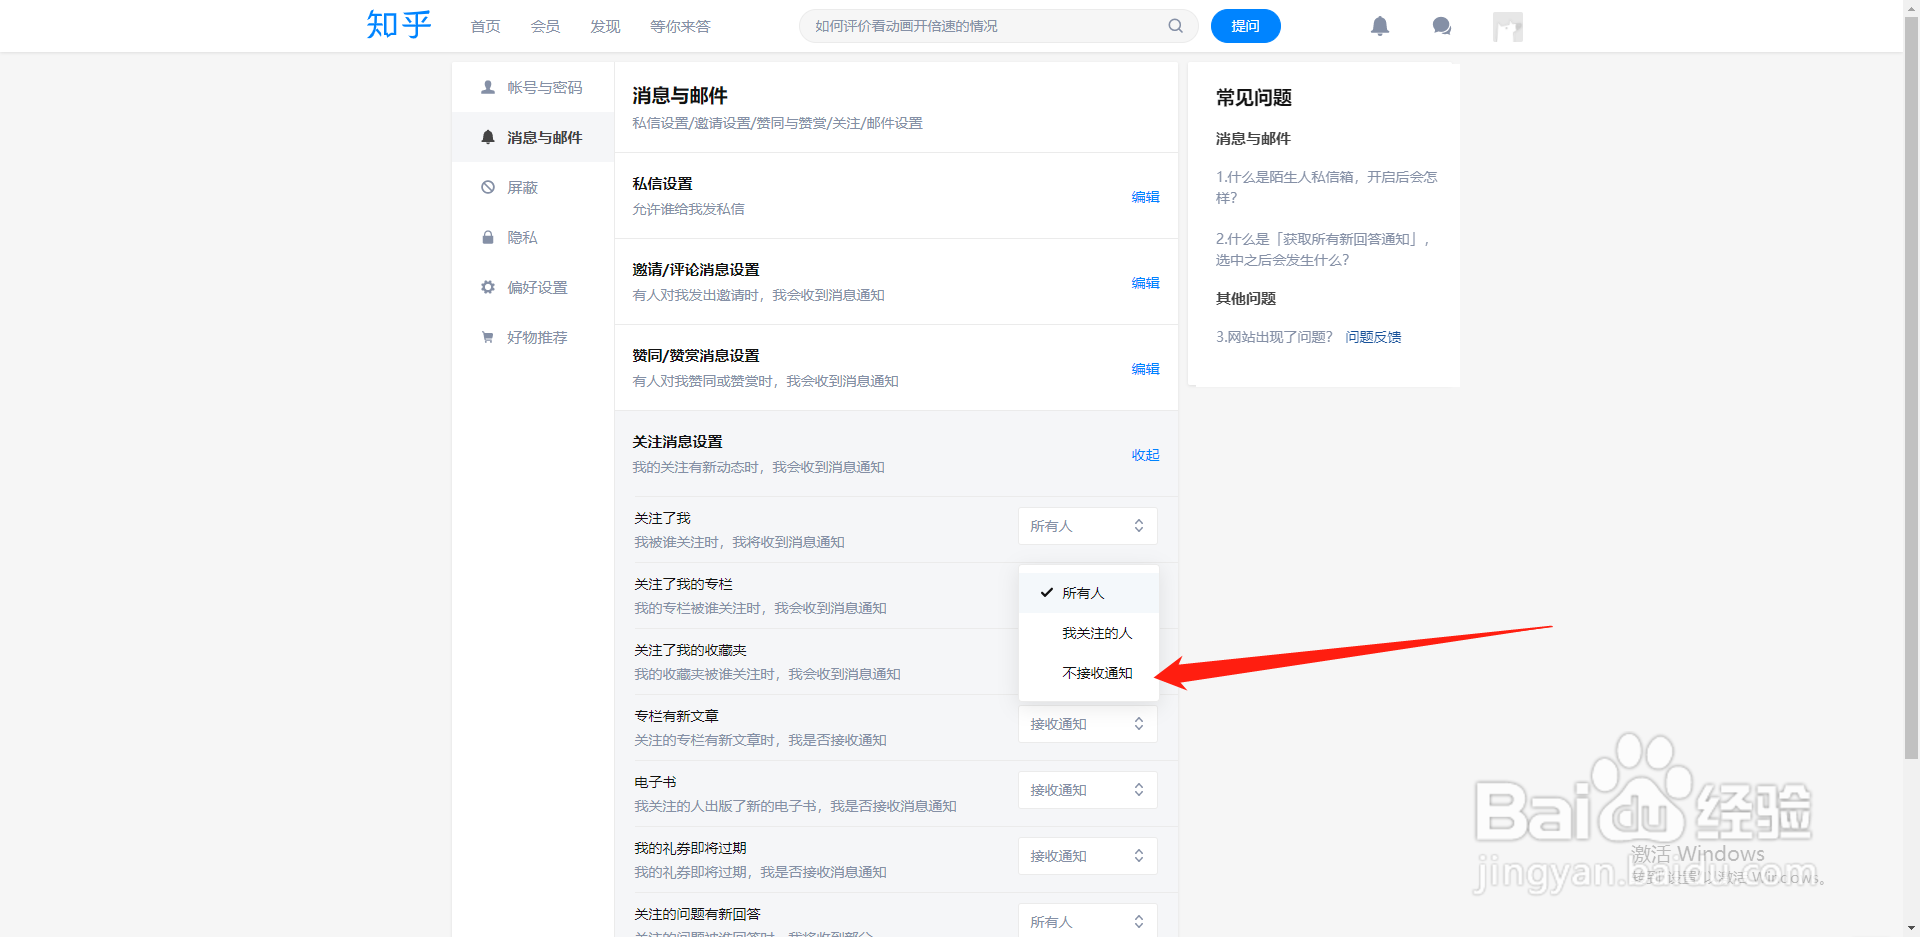
Task: Open 屏蔽 settings via the block icon
Action: pyautogui.click(x=488, y=187)
